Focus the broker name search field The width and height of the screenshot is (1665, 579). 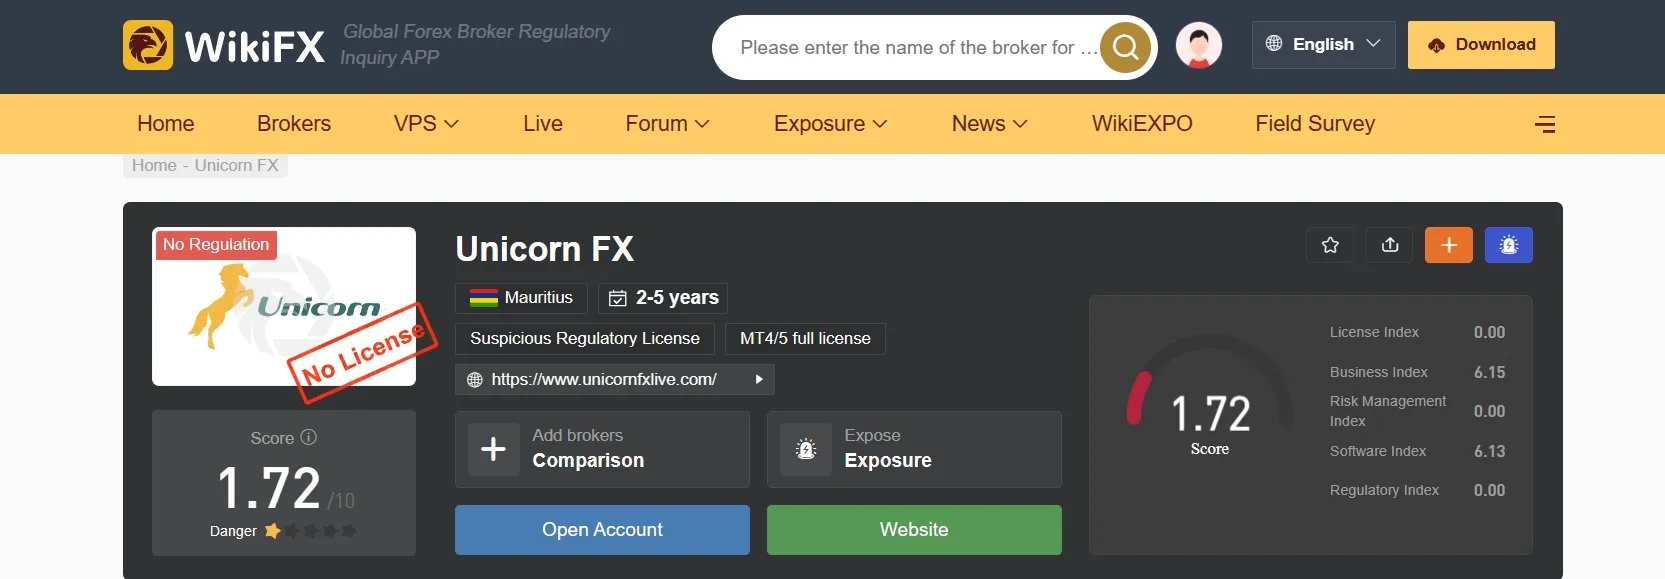click(918, 47)
